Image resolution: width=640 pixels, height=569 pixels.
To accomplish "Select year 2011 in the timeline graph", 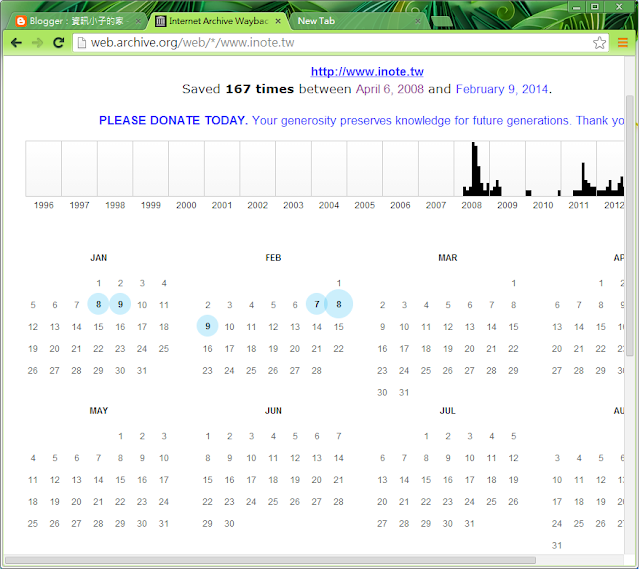I will 579,170.
